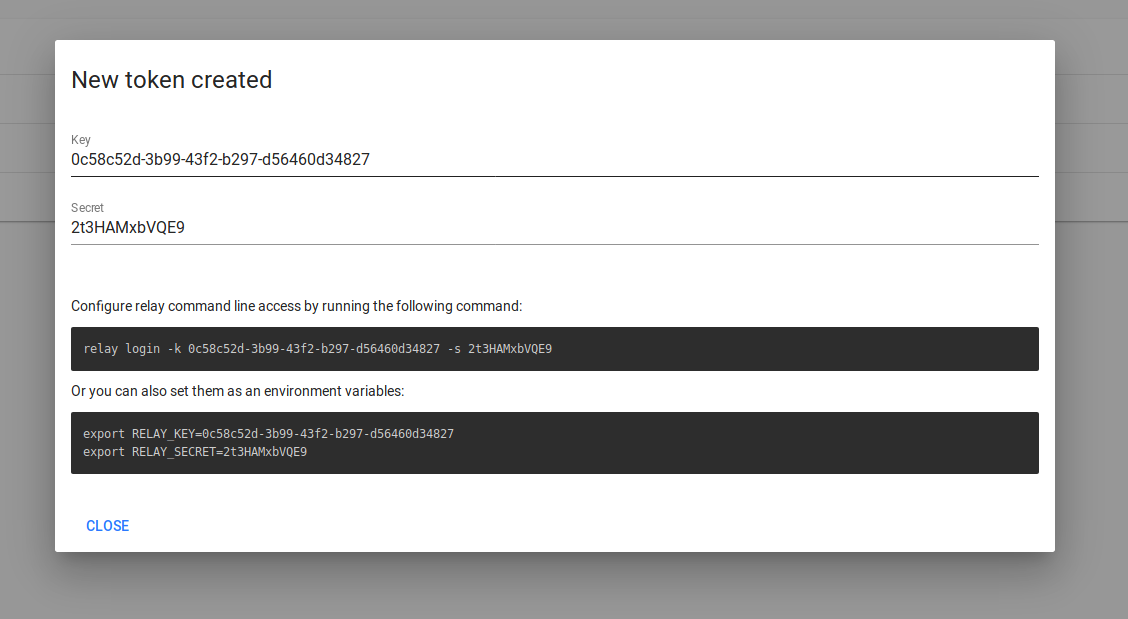
Task: Click the New token created dialog title
Action: [x=171, y=80]
